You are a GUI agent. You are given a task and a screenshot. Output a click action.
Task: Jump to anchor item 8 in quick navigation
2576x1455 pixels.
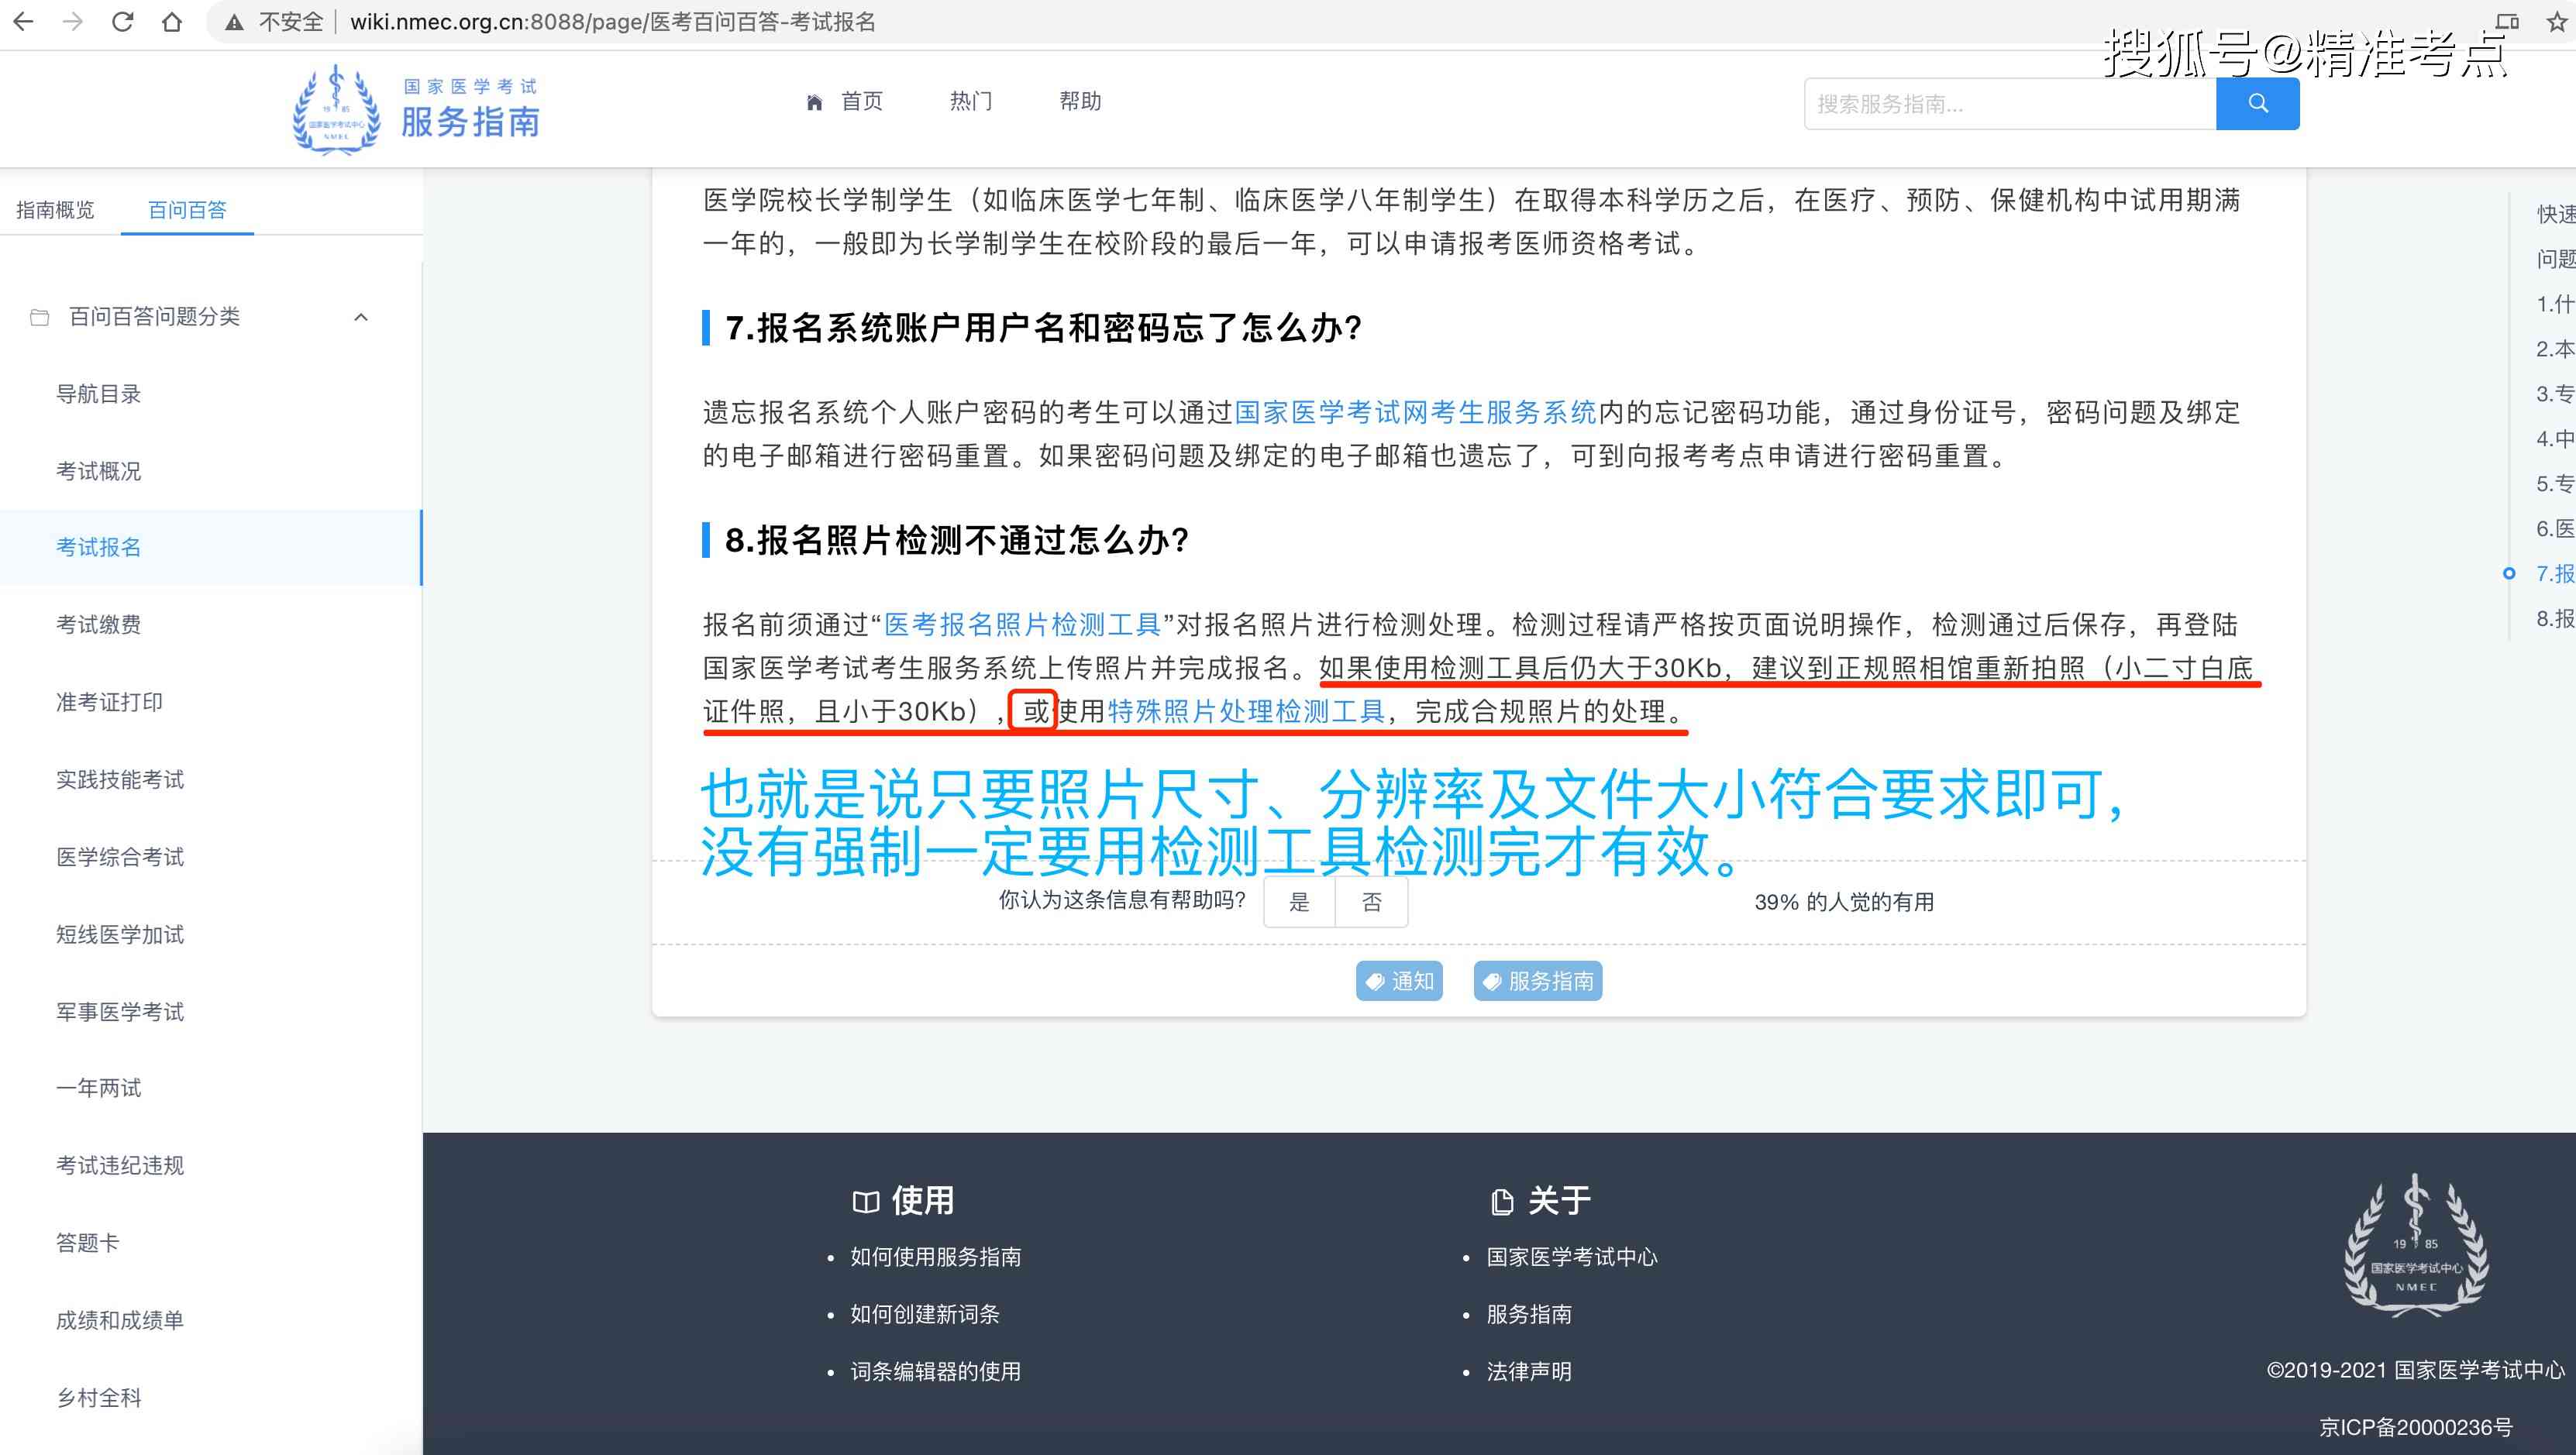(2555, 619)
